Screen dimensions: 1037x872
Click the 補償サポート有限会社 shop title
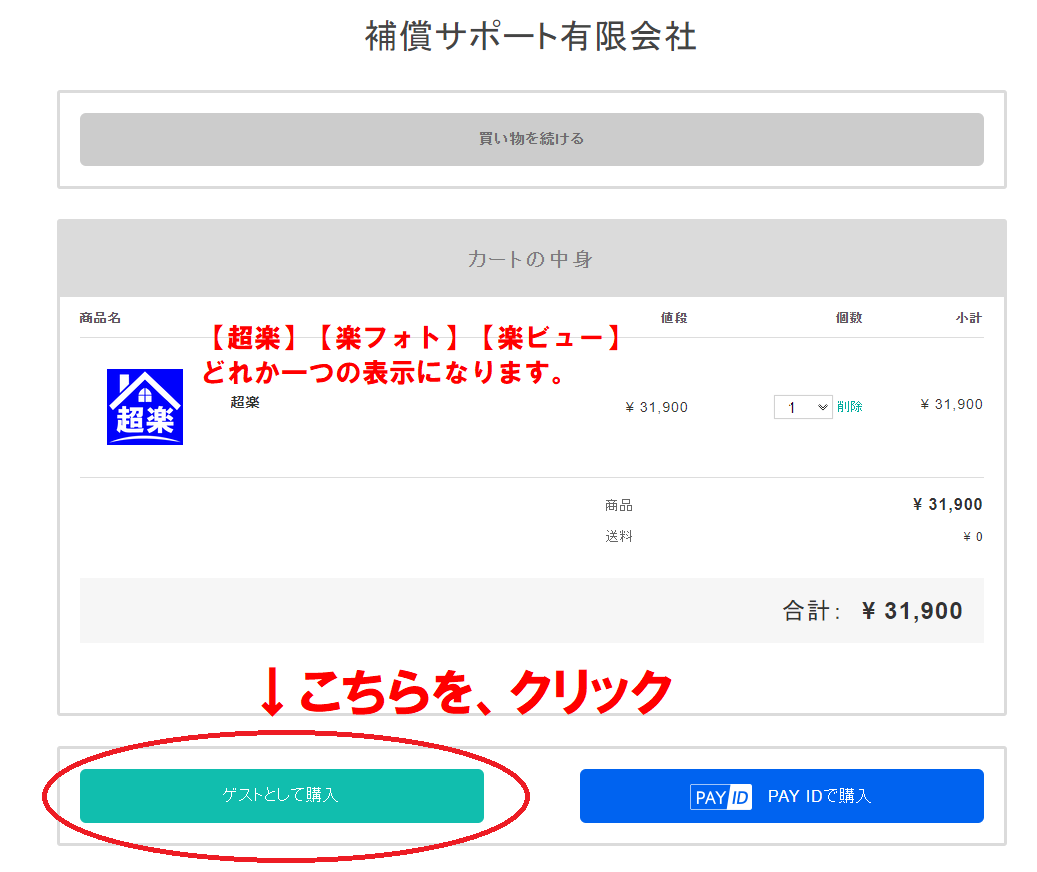pos(530,37)
